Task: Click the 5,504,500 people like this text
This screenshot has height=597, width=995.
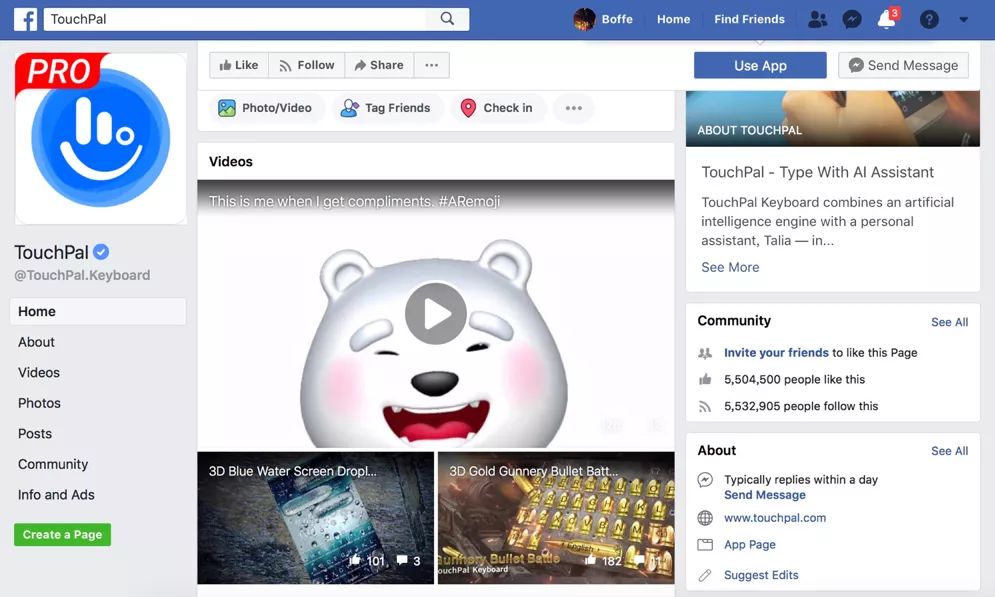Action: point(794,379)
